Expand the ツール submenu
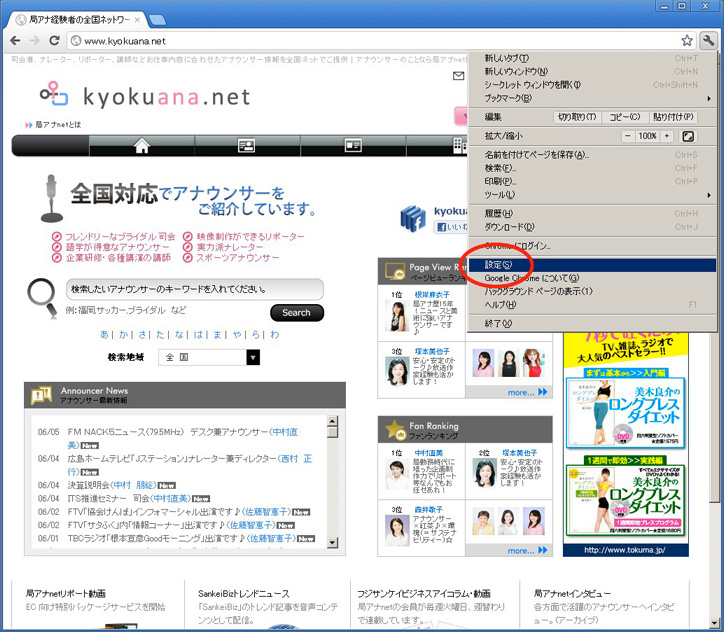The width and height of the screenshot is (724, 632). [x=592, y=195]
